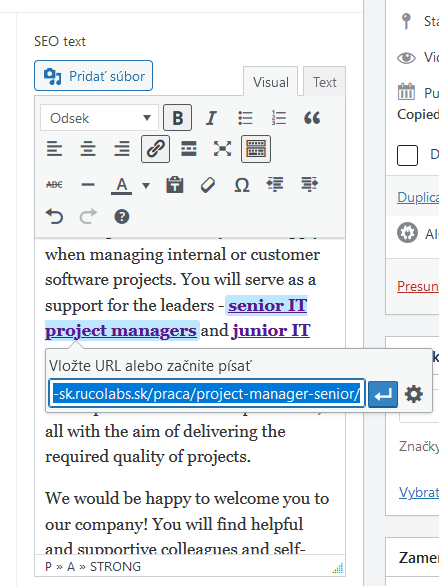This screenshot has width=439, height=586.
Task: Check the checkbox under Copied
Action: [x=407, y=155]
